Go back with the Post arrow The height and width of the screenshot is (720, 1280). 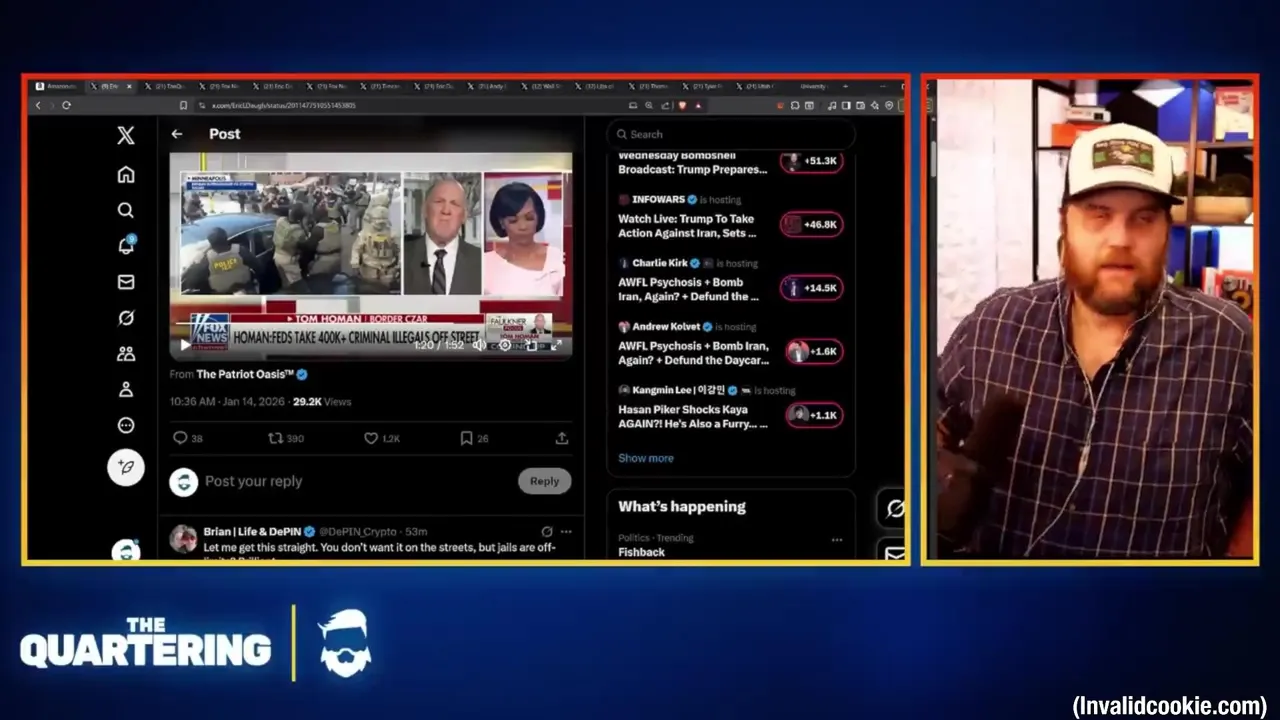coord(177,134)
